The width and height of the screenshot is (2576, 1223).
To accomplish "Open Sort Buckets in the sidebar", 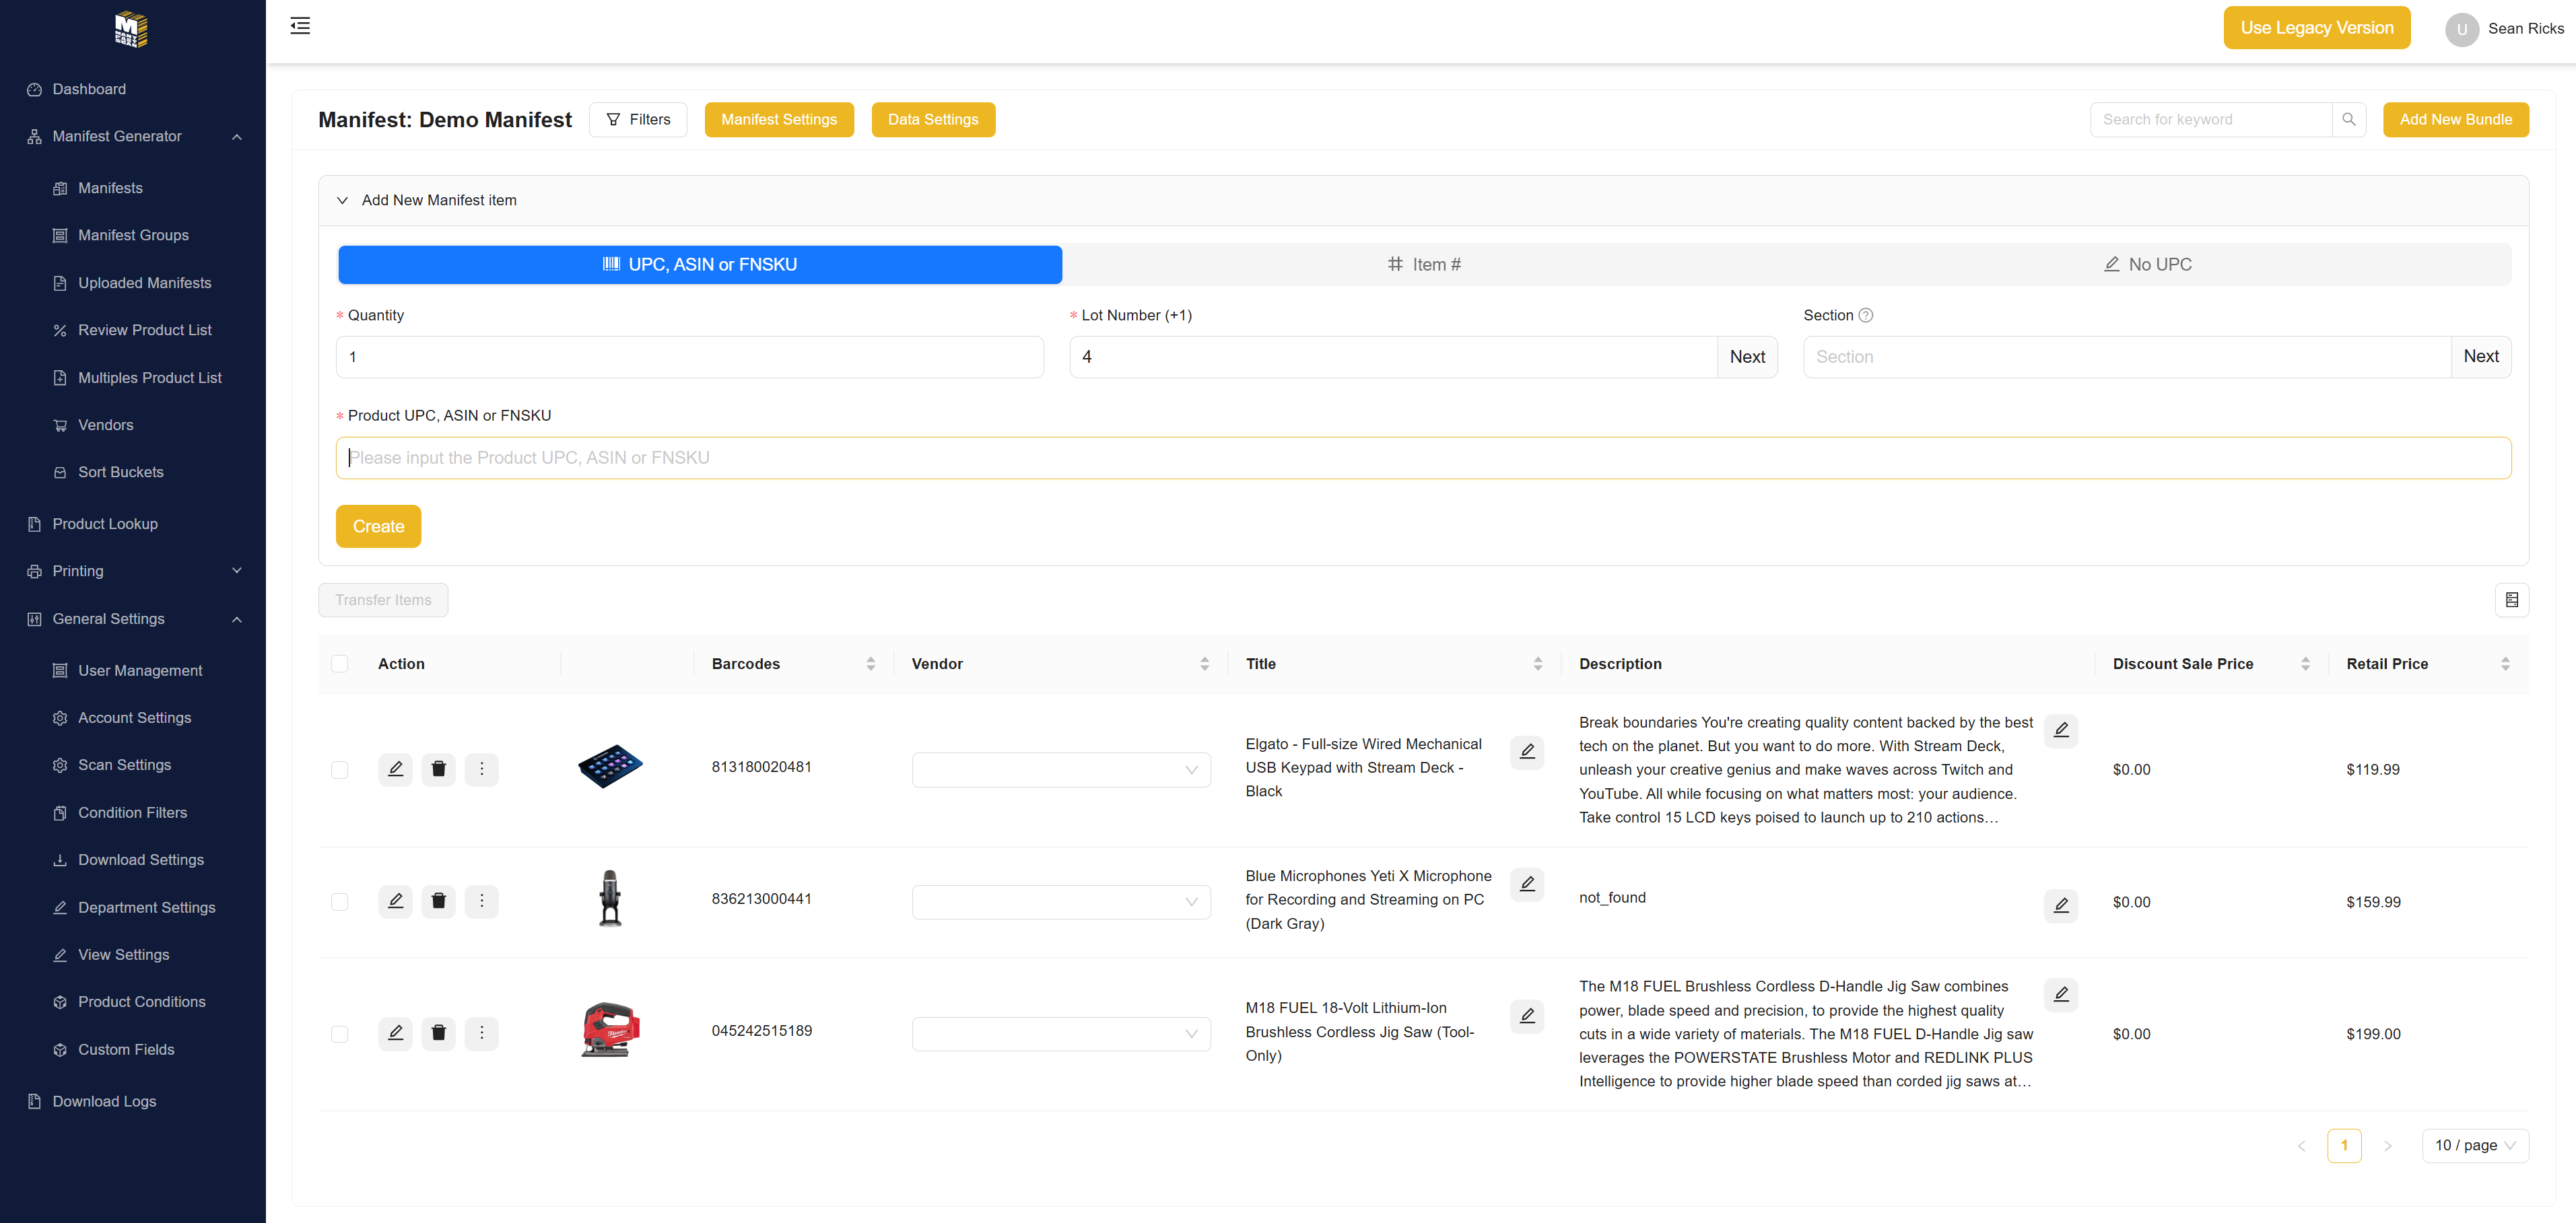I will click(x=120, y=472).
